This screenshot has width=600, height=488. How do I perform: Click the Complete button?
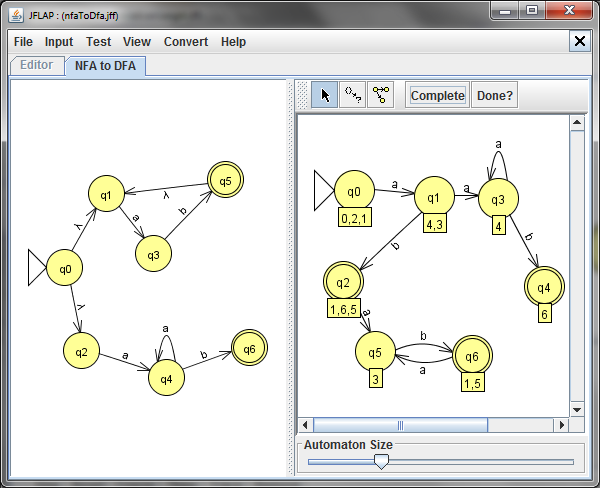click(x=438, y=95)
